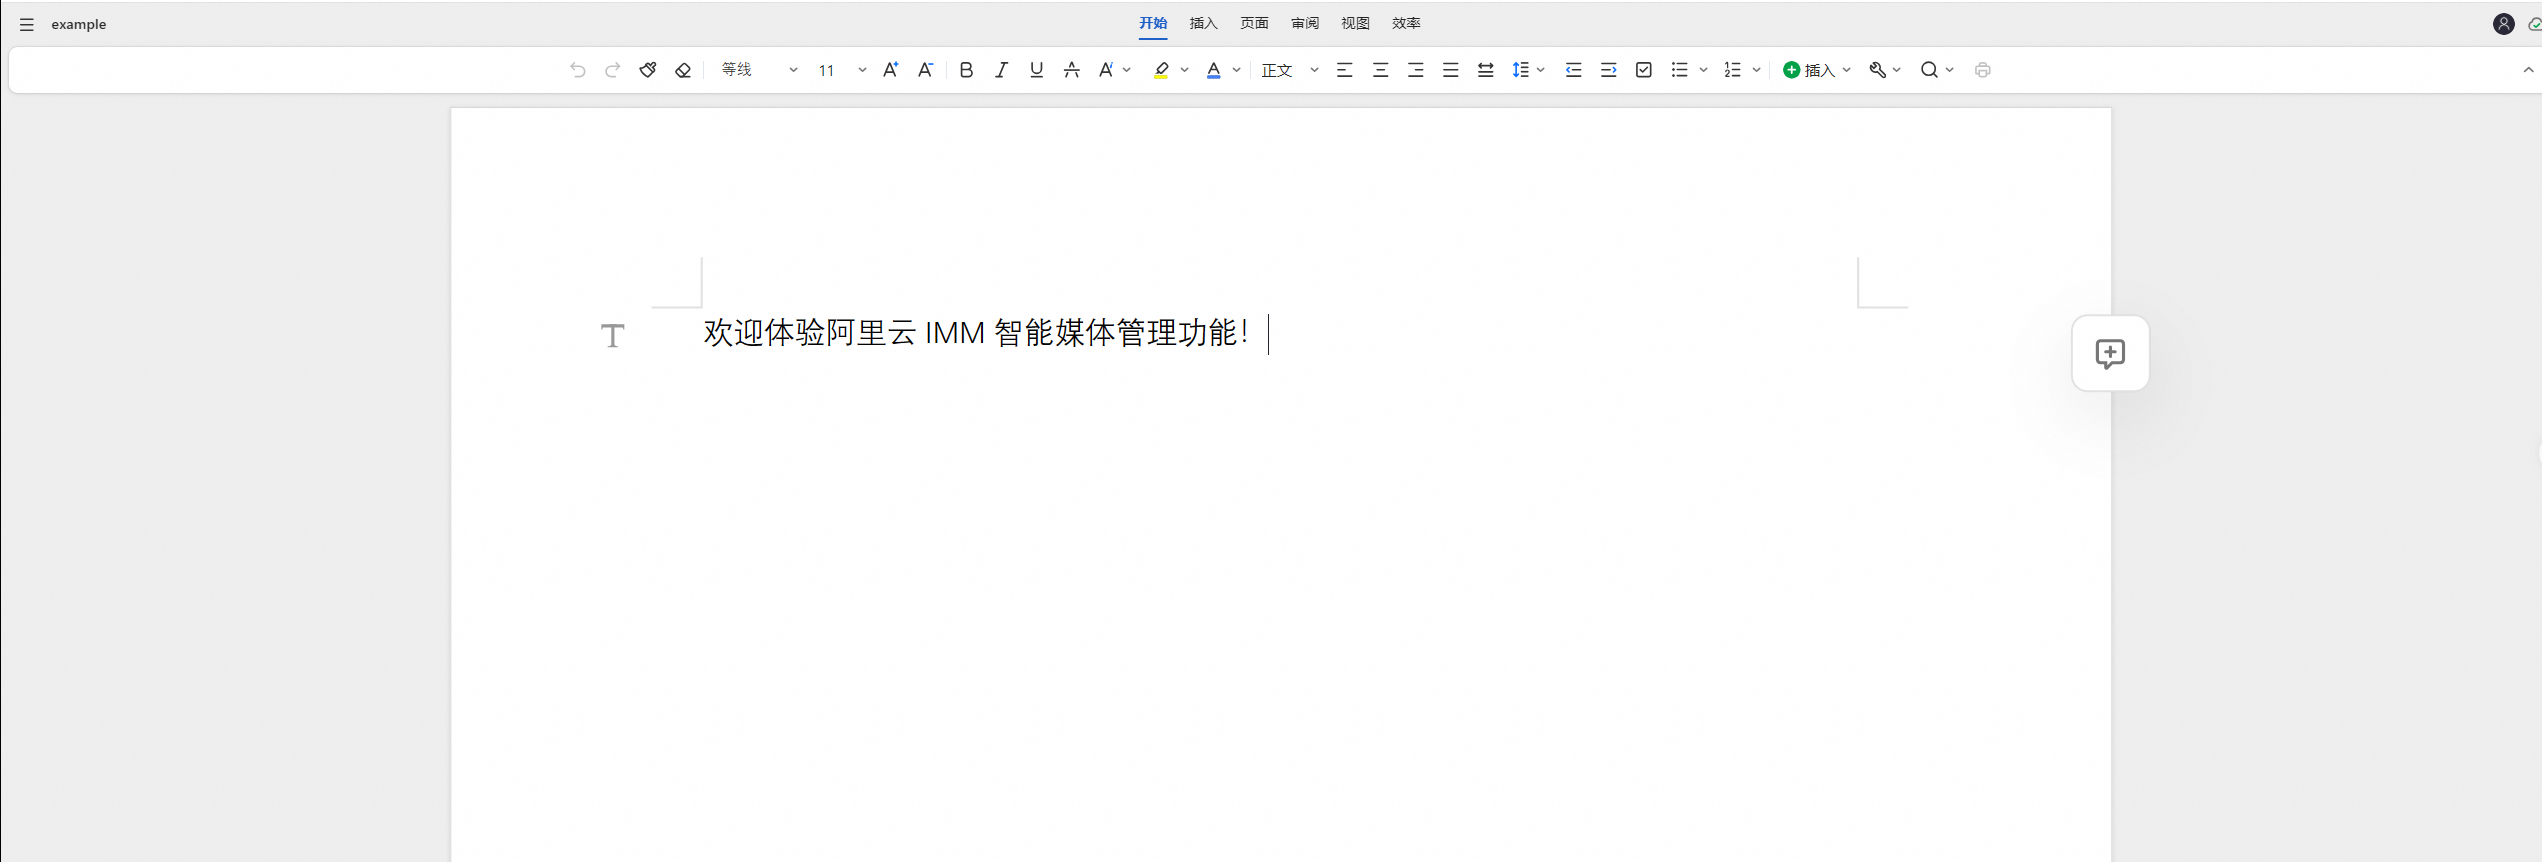Viewport: 2542px width, 862px height.
Task: Switch to the 插入 tab
Action: pos(1203,24)
